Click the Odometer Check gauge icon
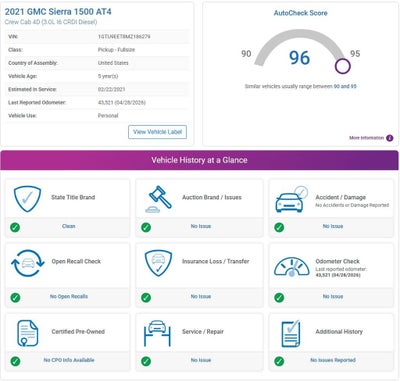 pos(292,267)
